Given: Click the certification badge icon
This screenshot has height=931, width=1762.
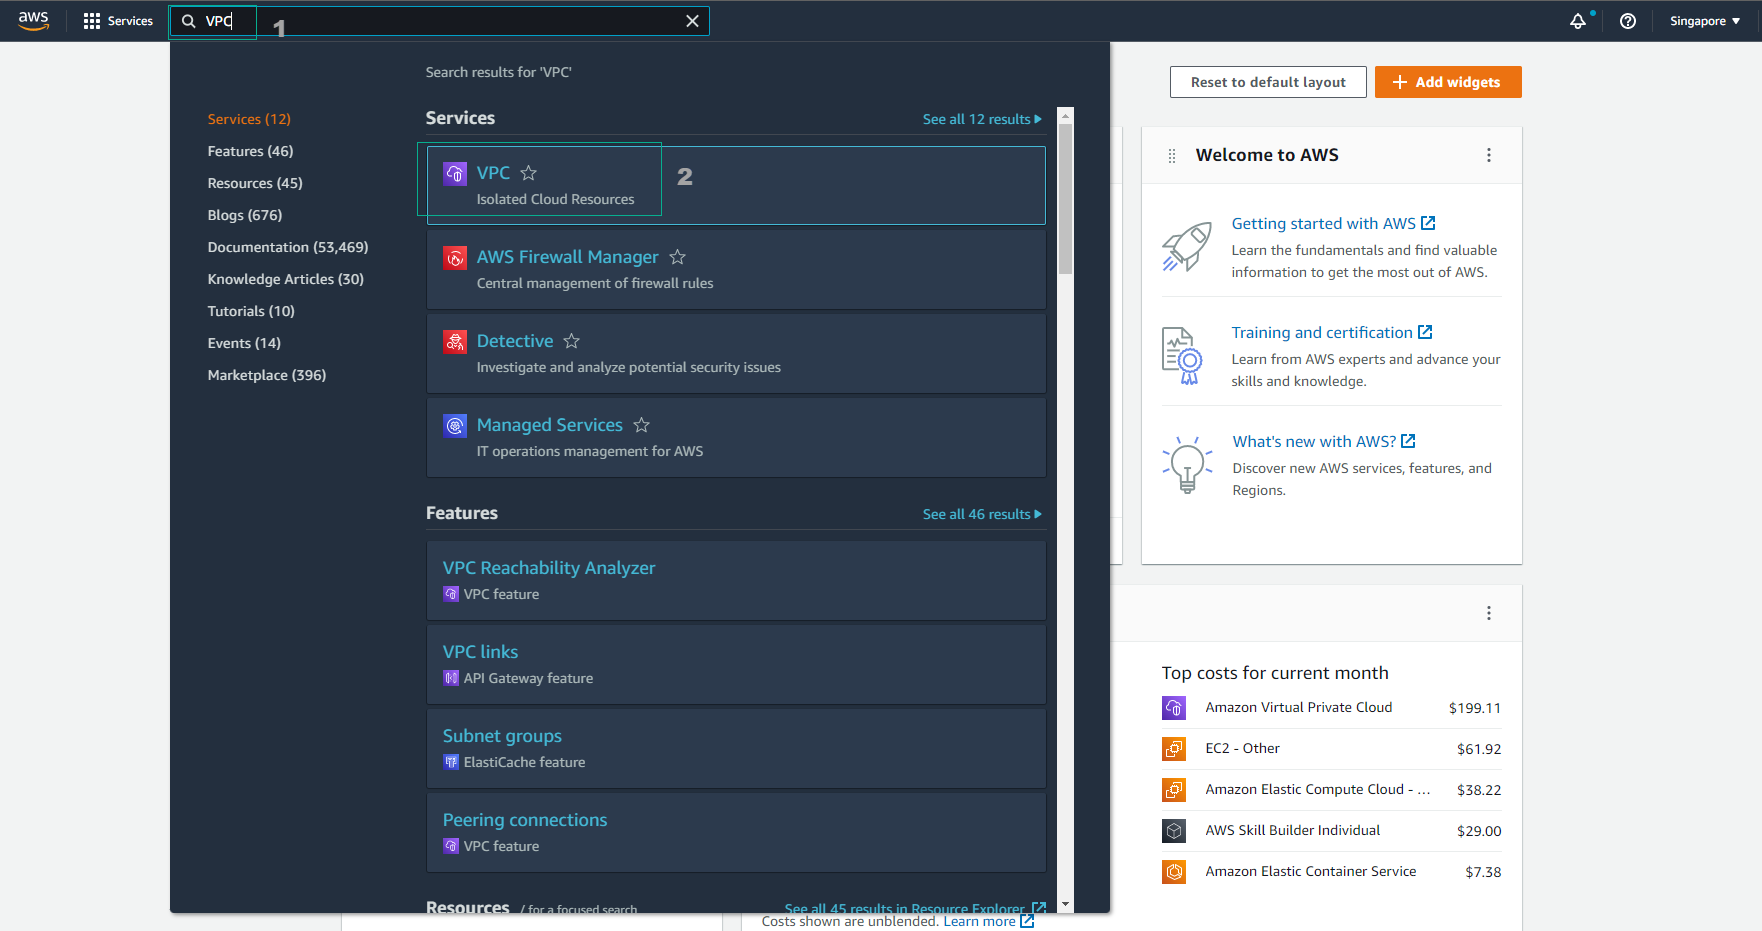Looking at the screenshot, I should (1182, 356).
